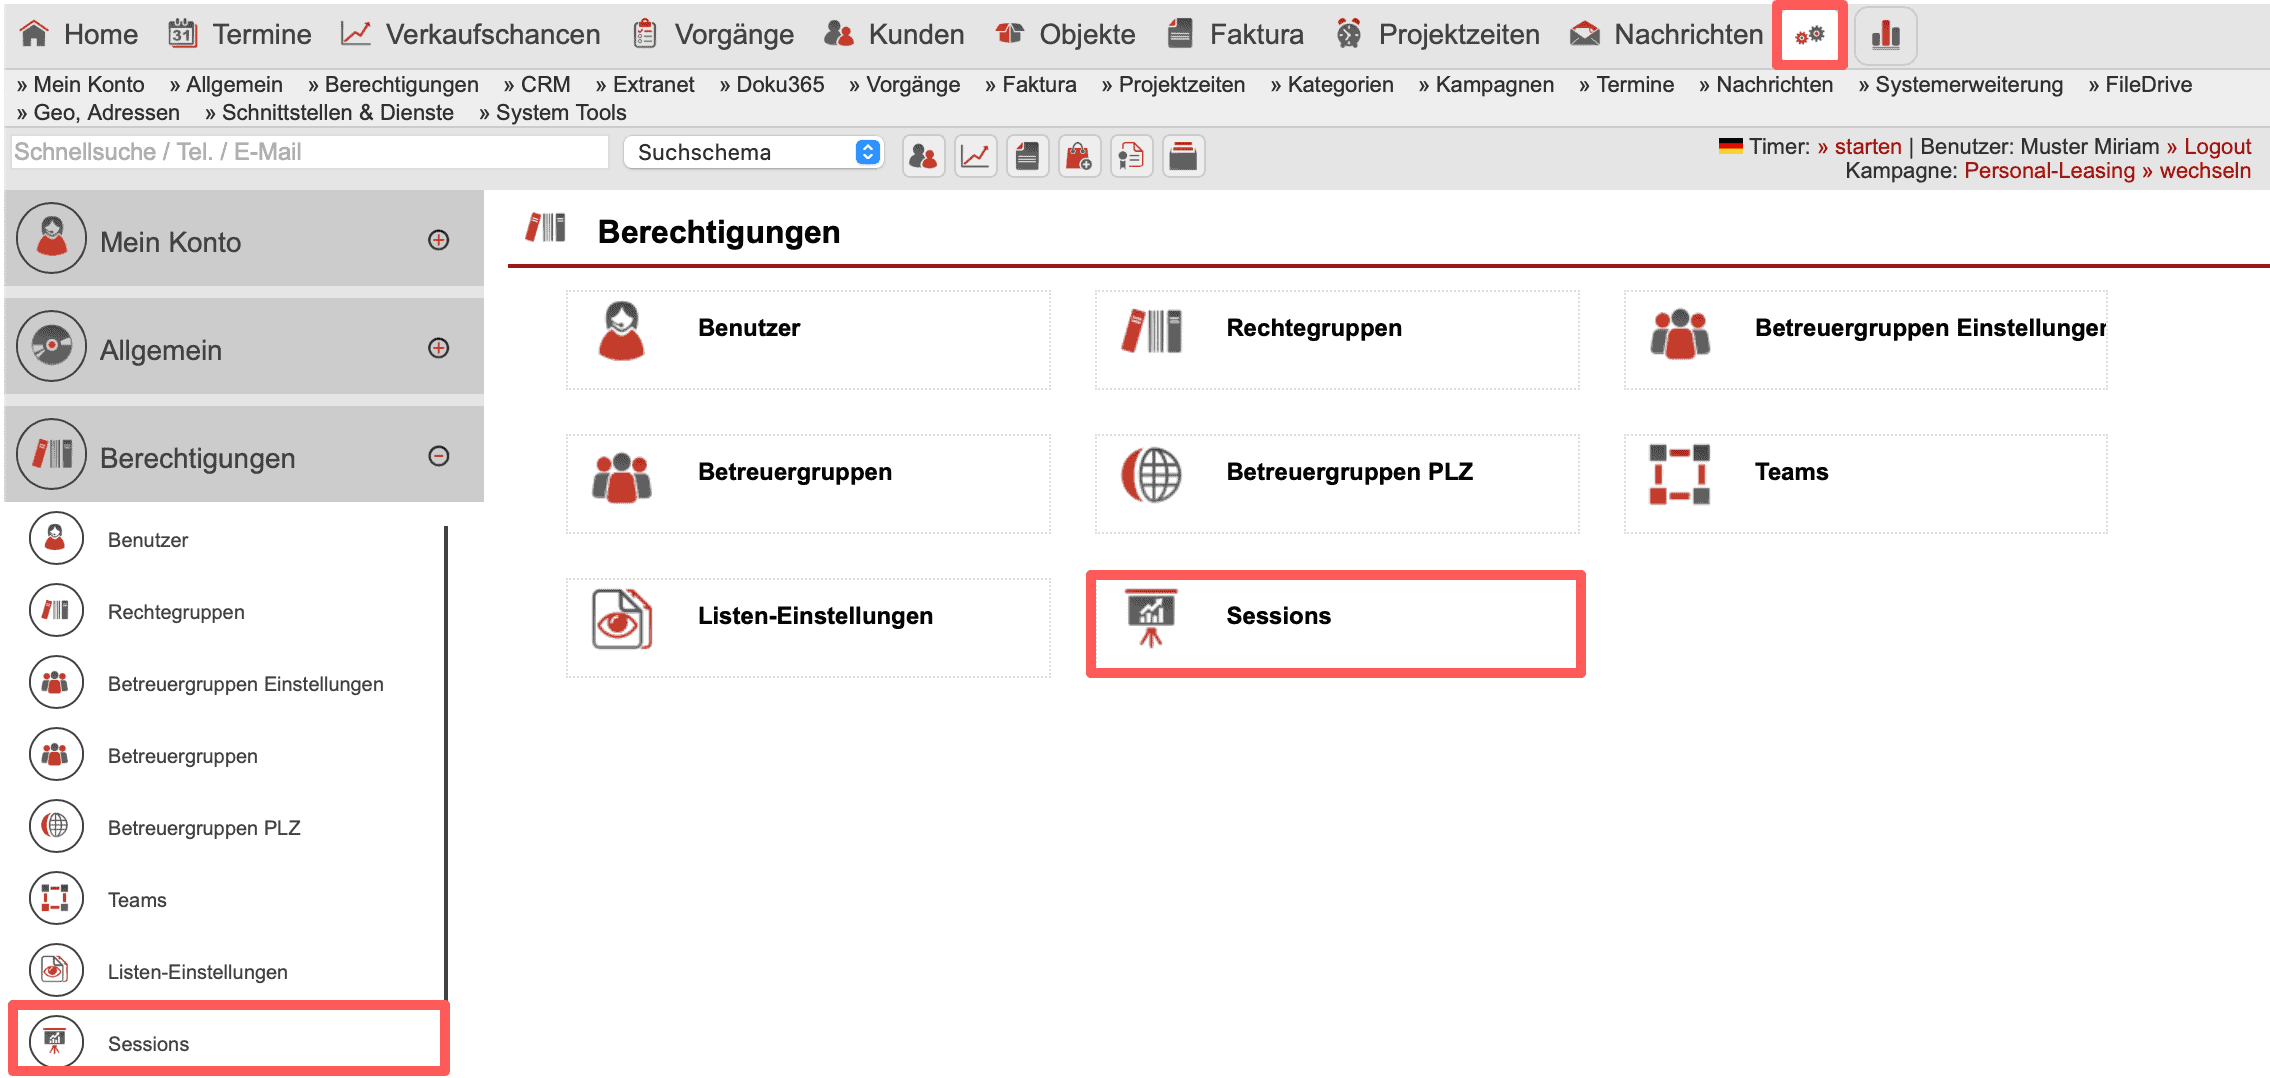This screenshot has width=2270, height=1078.
Task: Click the rising line chart toolbar icon
Action: [x=975, y=156]
